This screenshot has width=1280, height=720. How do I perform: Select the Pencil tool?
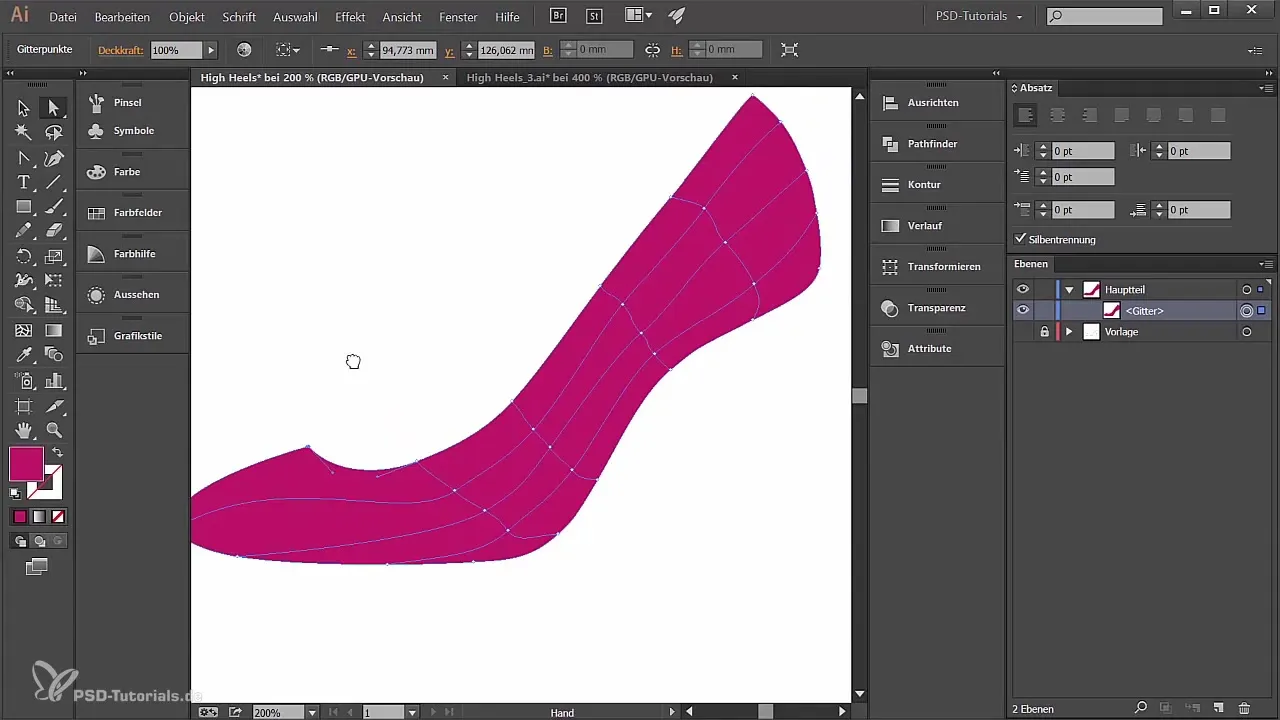click(23, 231)
